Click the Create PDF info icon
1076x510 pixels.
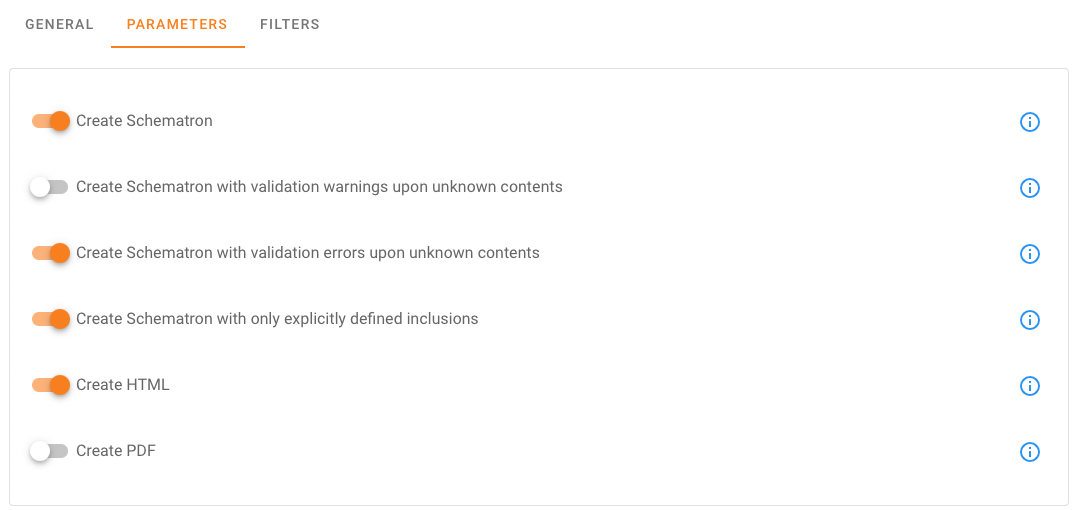tap(1029, 452)
